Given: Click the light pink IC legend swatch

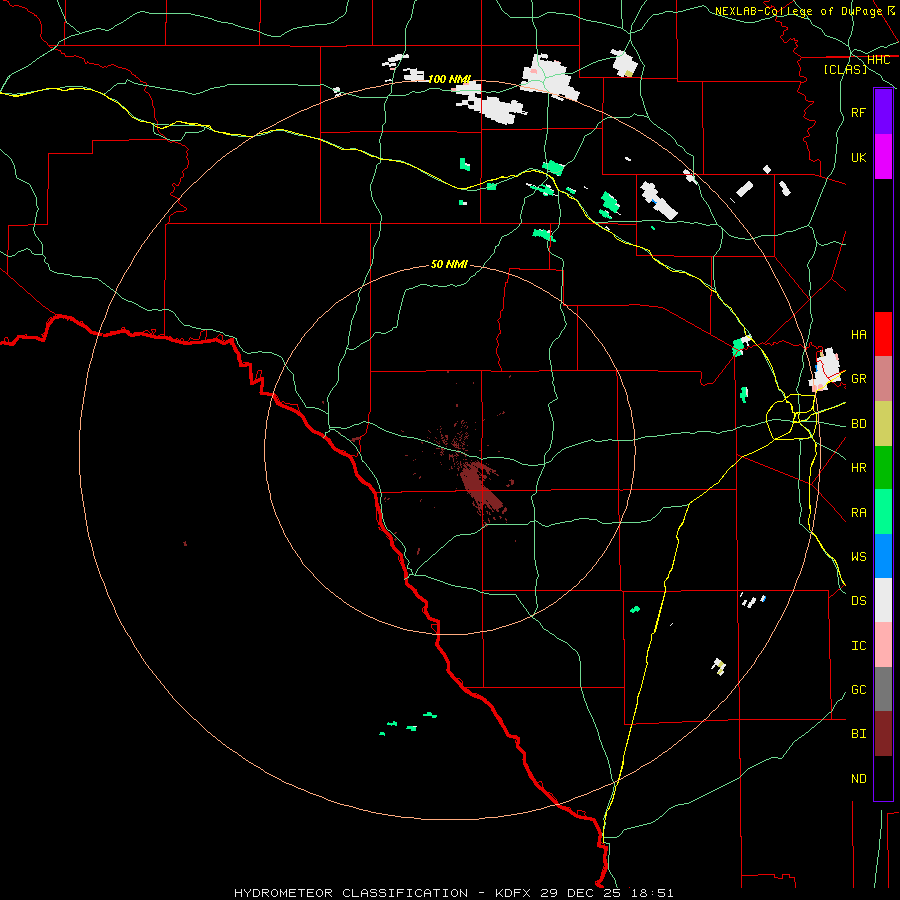Looking at the screenshot, I should (x=883, y=645).
